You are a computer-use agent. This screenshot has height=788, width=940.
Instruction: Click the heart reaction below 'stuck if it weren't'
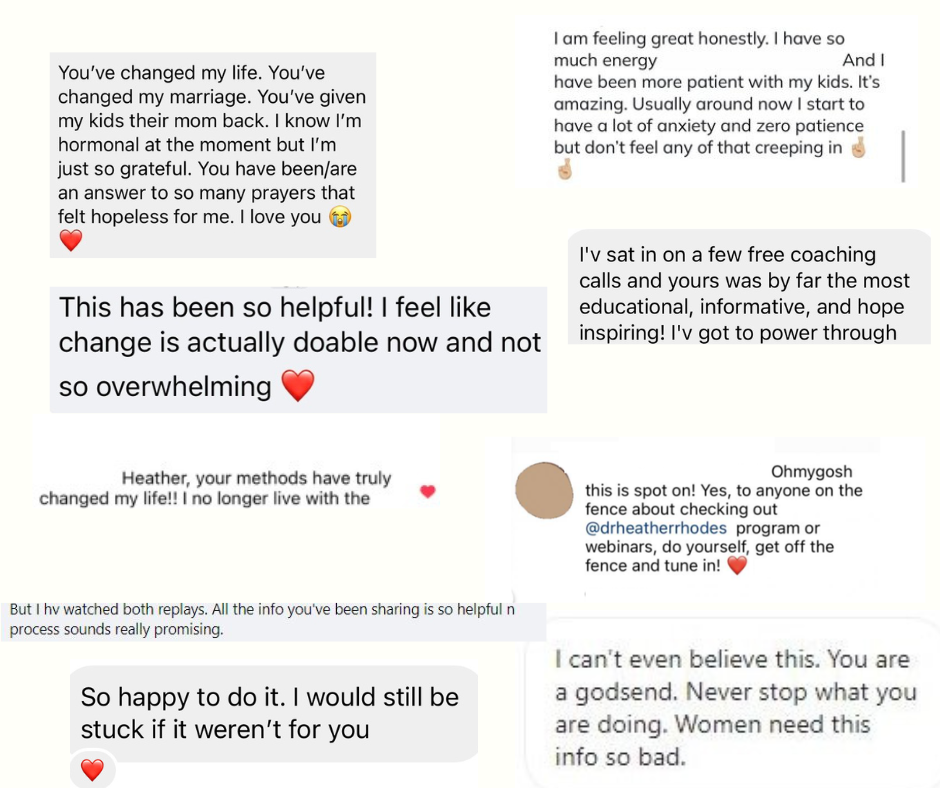92,769
